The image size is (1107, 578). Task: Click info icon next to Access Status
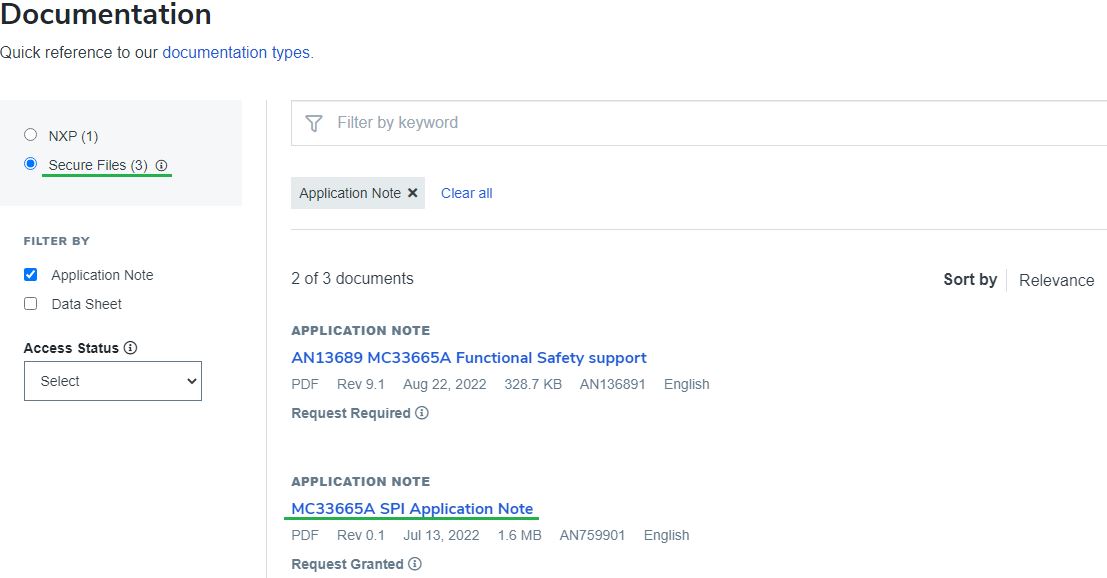tap(130, 348)
